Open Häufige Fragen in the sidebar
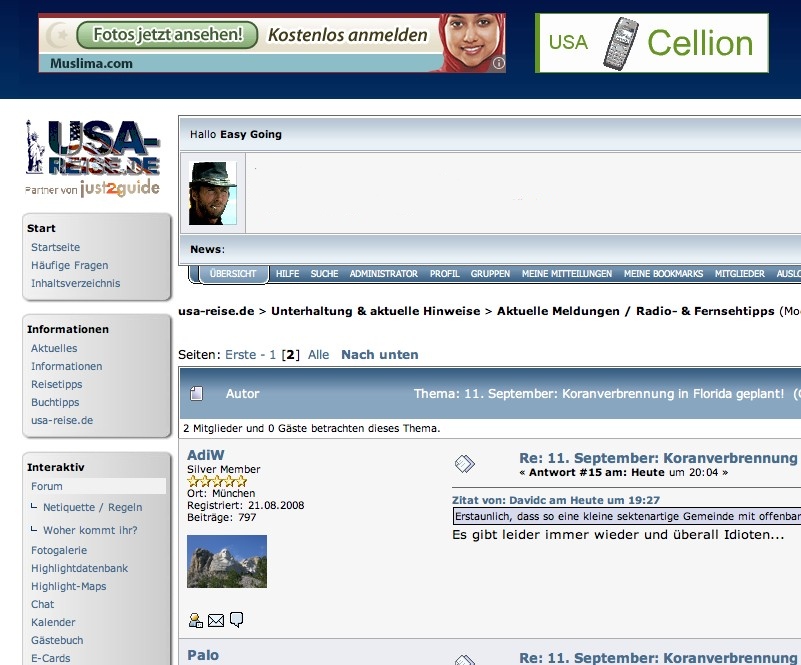The height and width of the screenshot is (665, 801). (69, 265)
